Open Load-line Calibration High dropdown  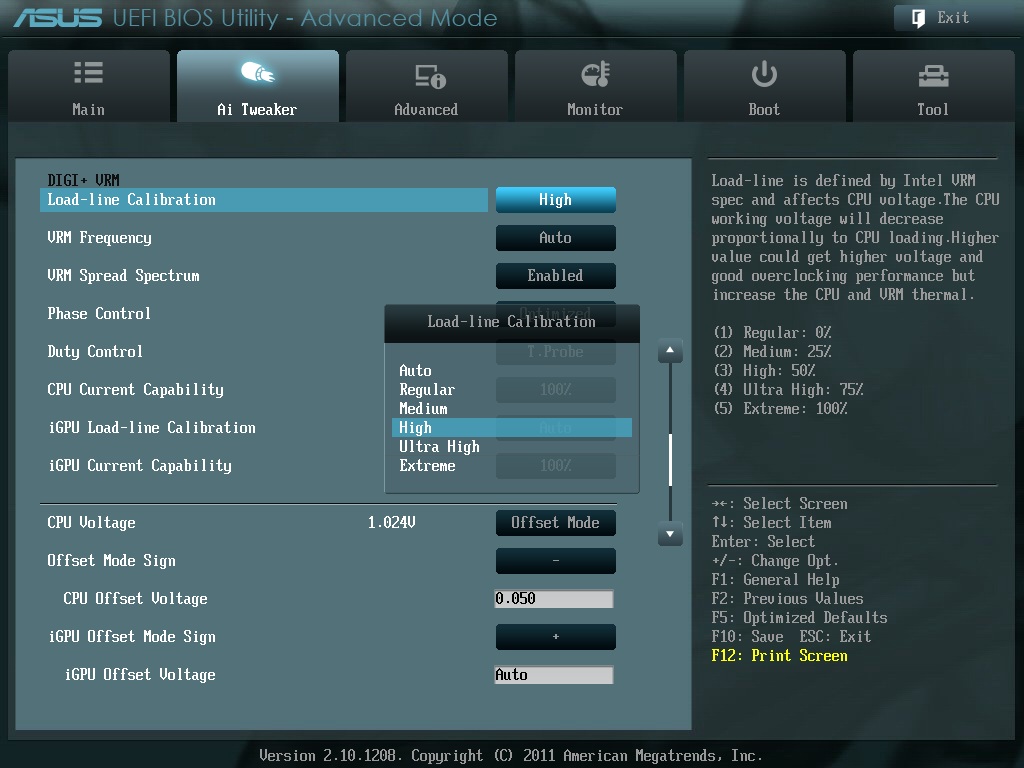pyautogui.click(x=556, y=200)
